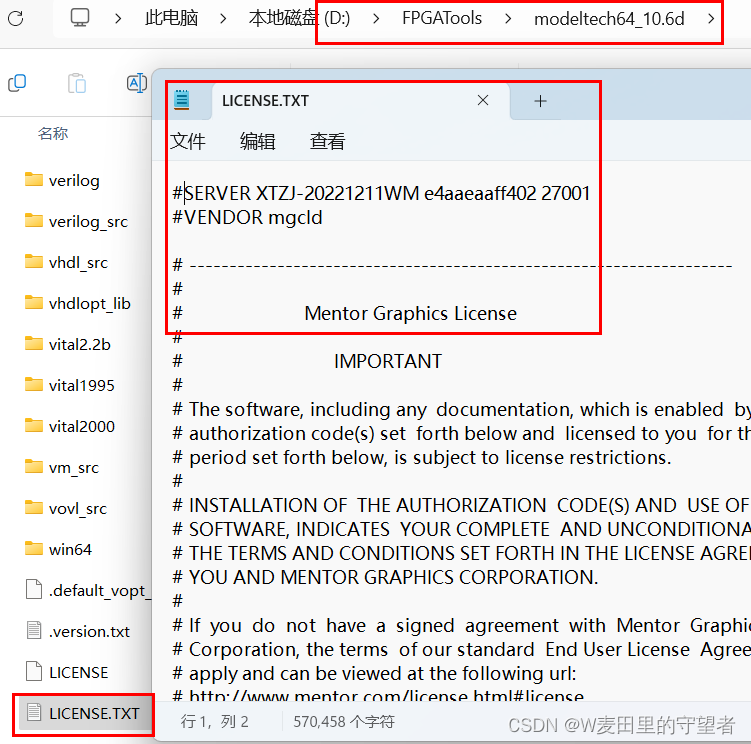Open modeltech64_10.6d breadcrumb folder
This screenshot has height=744, width=751.
pos(609,19)
